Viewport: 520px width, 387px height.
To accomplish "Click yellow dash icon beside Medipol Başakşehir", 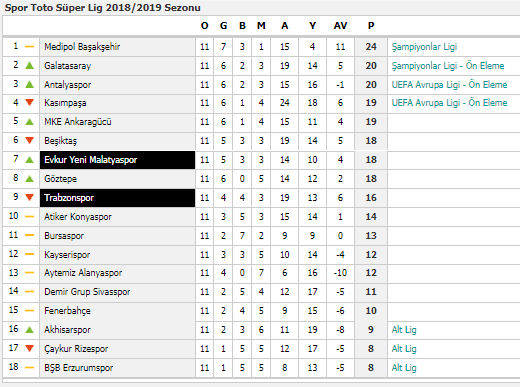I will point(30,47).
